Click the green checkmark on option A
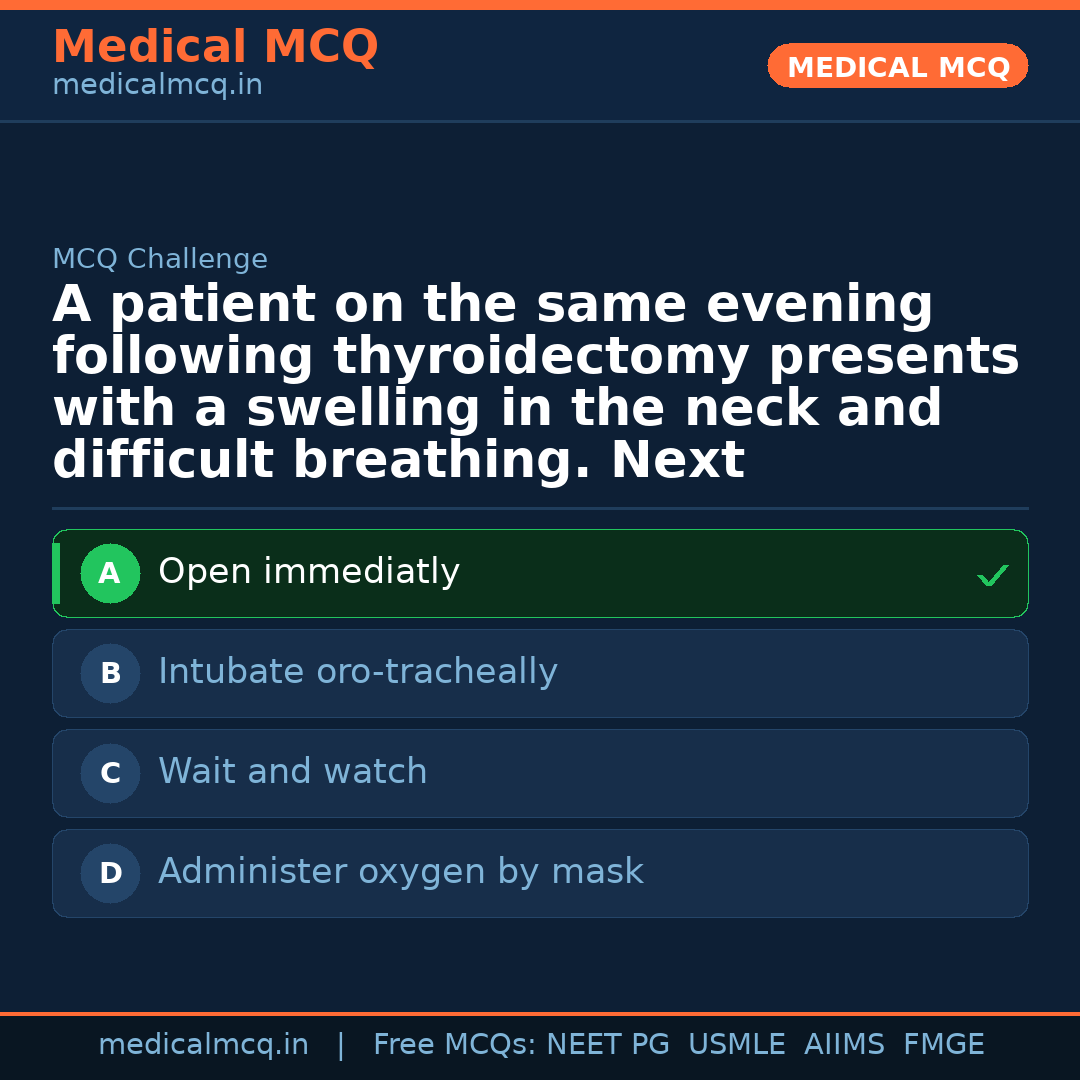Viewport: 1080px width, 1080px height. pos(992,575)
